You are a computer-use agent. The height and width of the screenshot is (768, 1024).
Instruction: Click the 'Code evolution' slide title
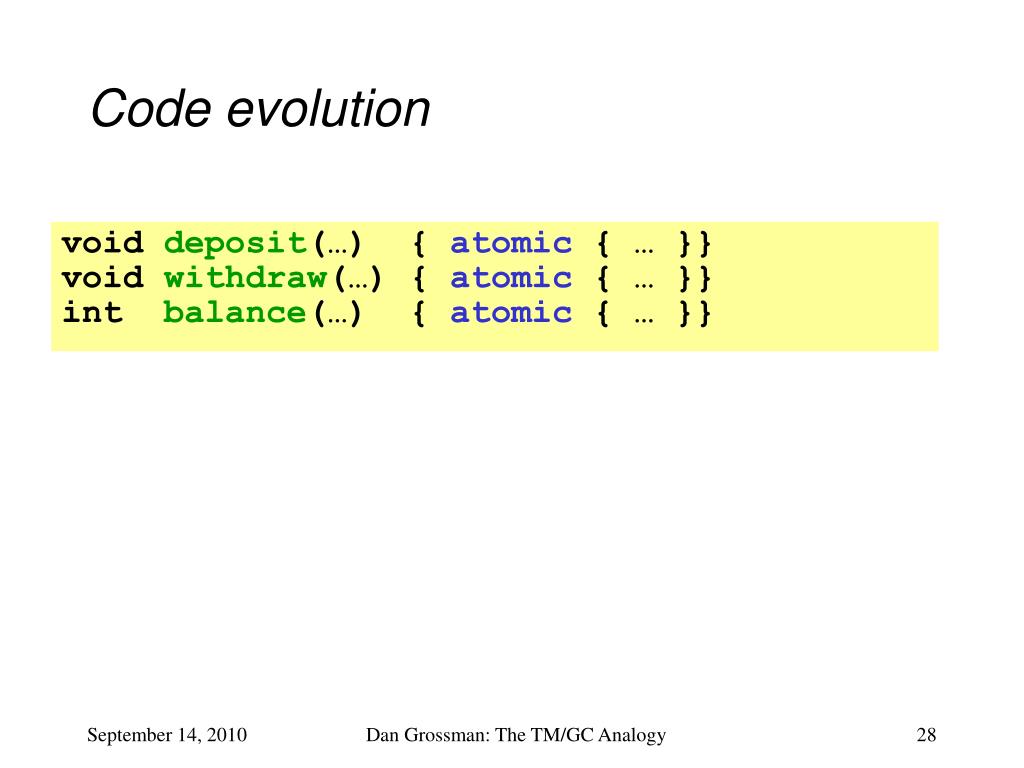(x=261, y=108)
